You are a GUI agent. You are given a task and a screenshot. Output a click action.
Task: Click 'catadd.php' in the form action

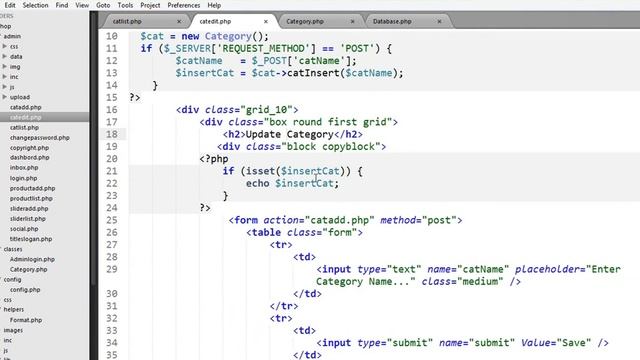click(340, 220)
